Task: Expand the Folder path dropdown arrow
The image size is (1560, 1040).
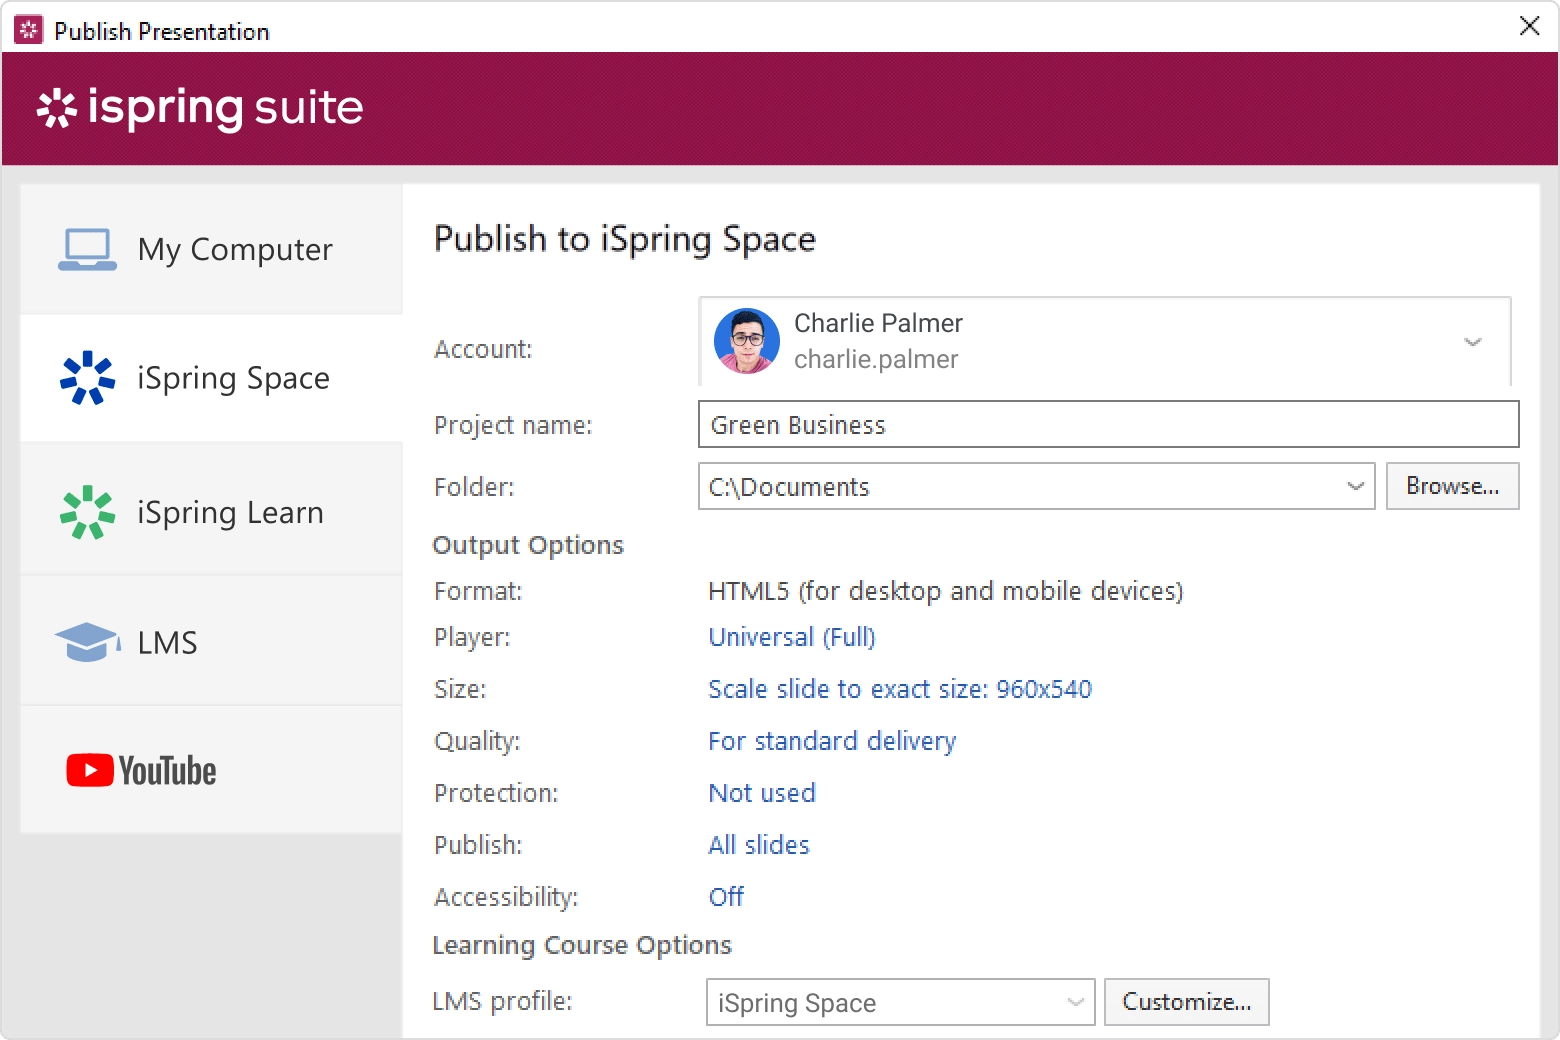Action: (x=1355, y=486)
